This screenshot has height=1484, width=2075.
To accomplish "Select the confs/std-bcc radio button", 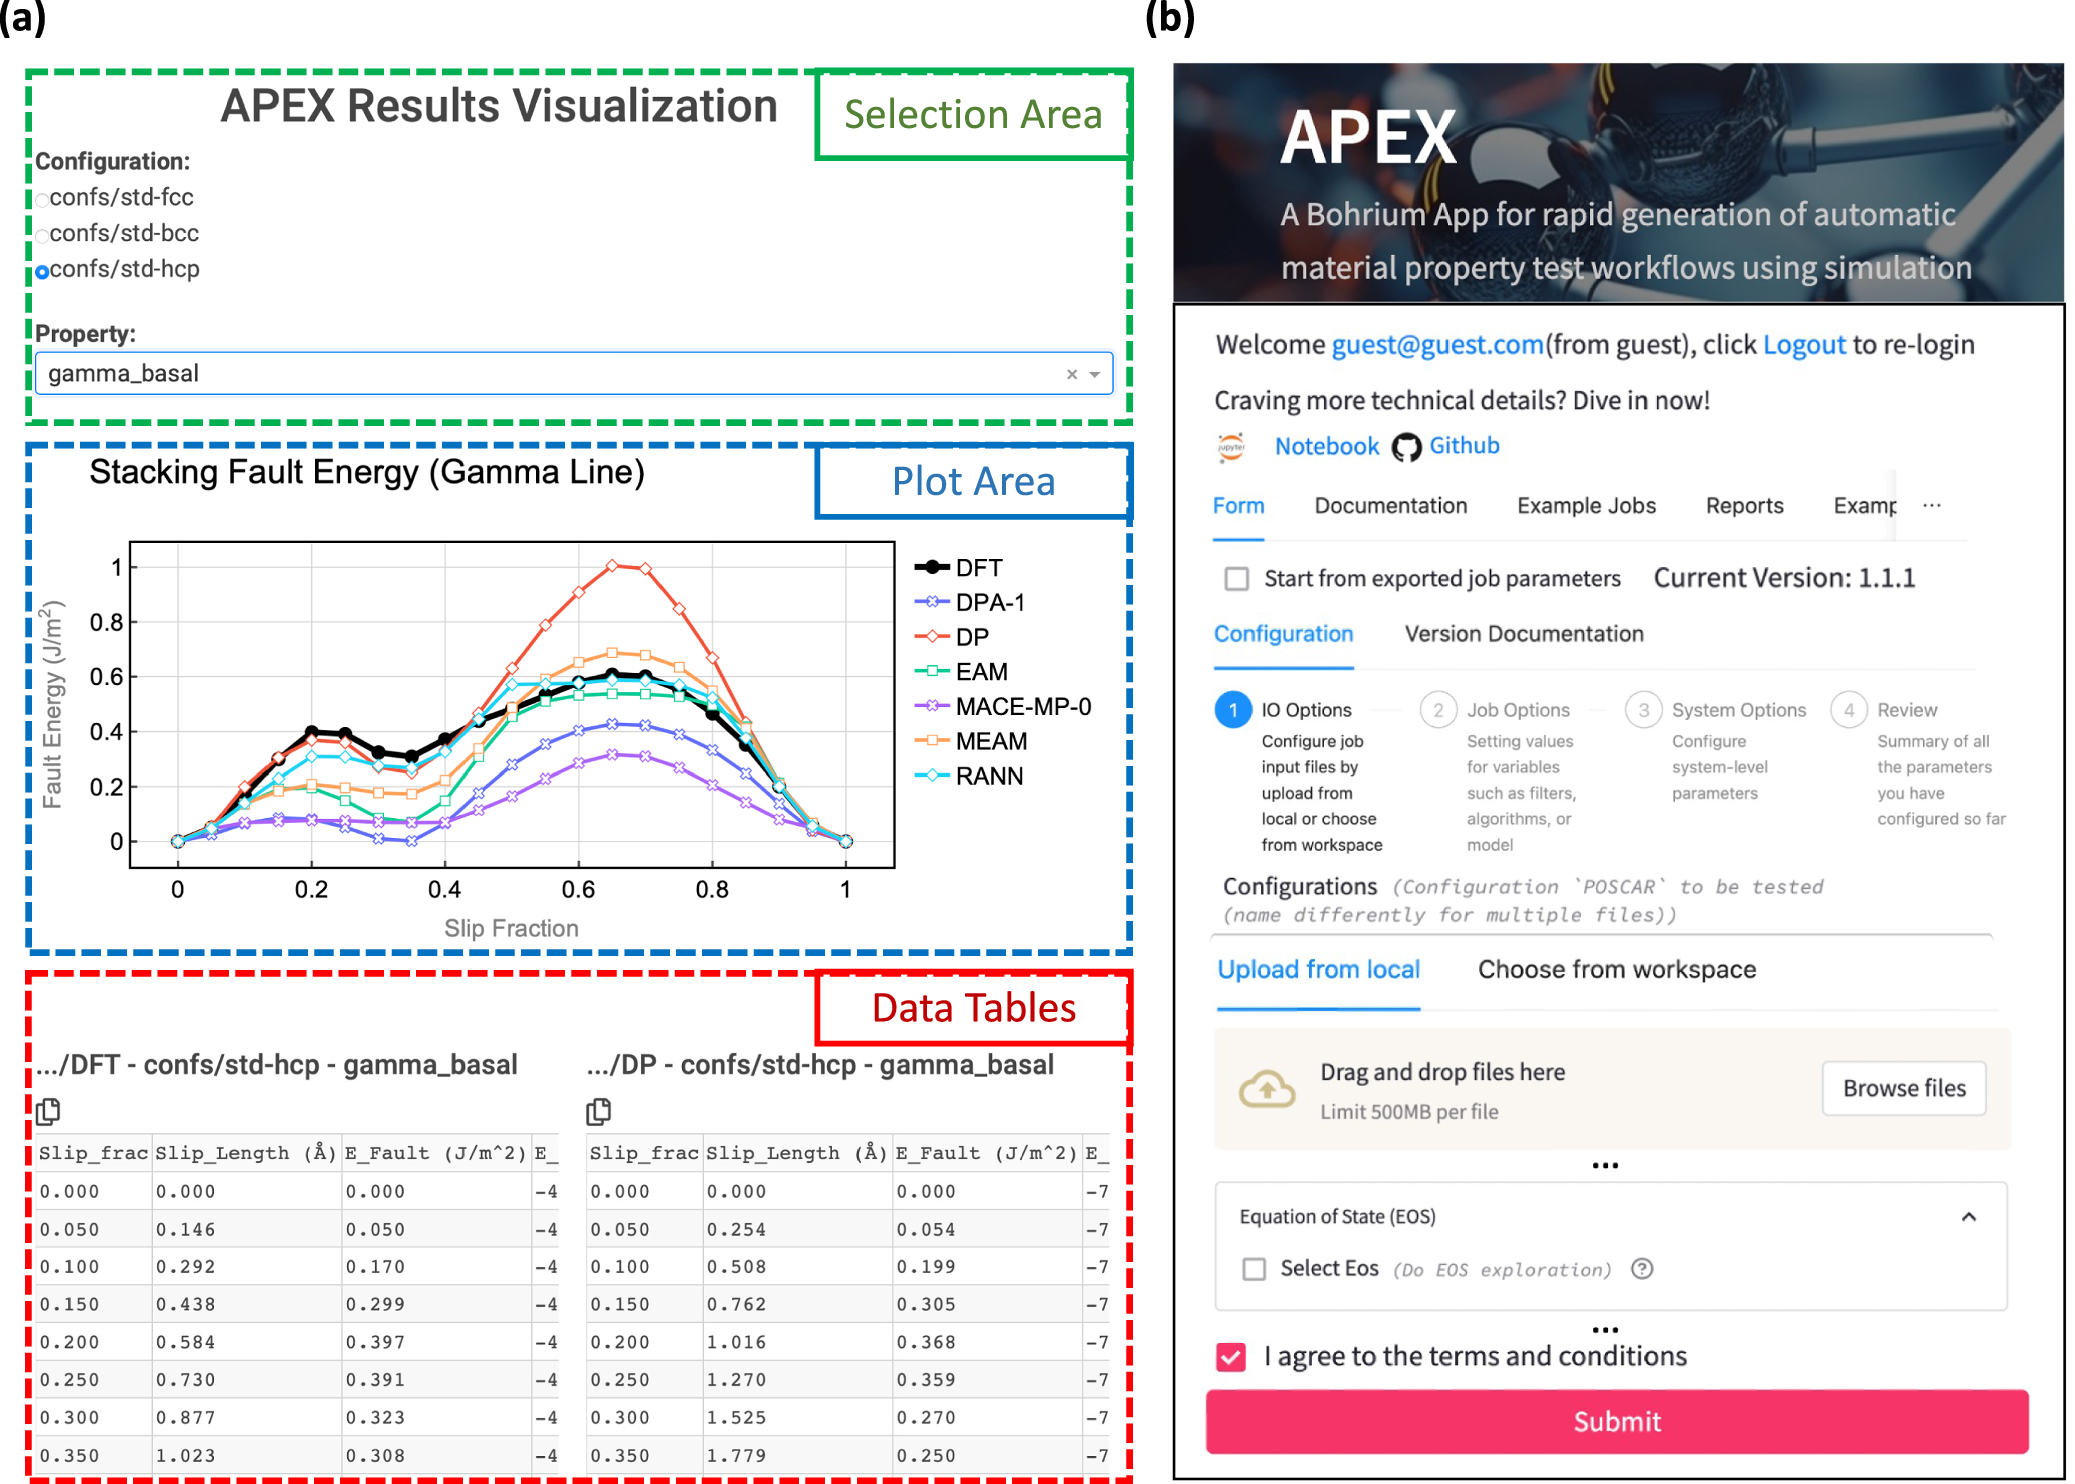I will 42,236.
